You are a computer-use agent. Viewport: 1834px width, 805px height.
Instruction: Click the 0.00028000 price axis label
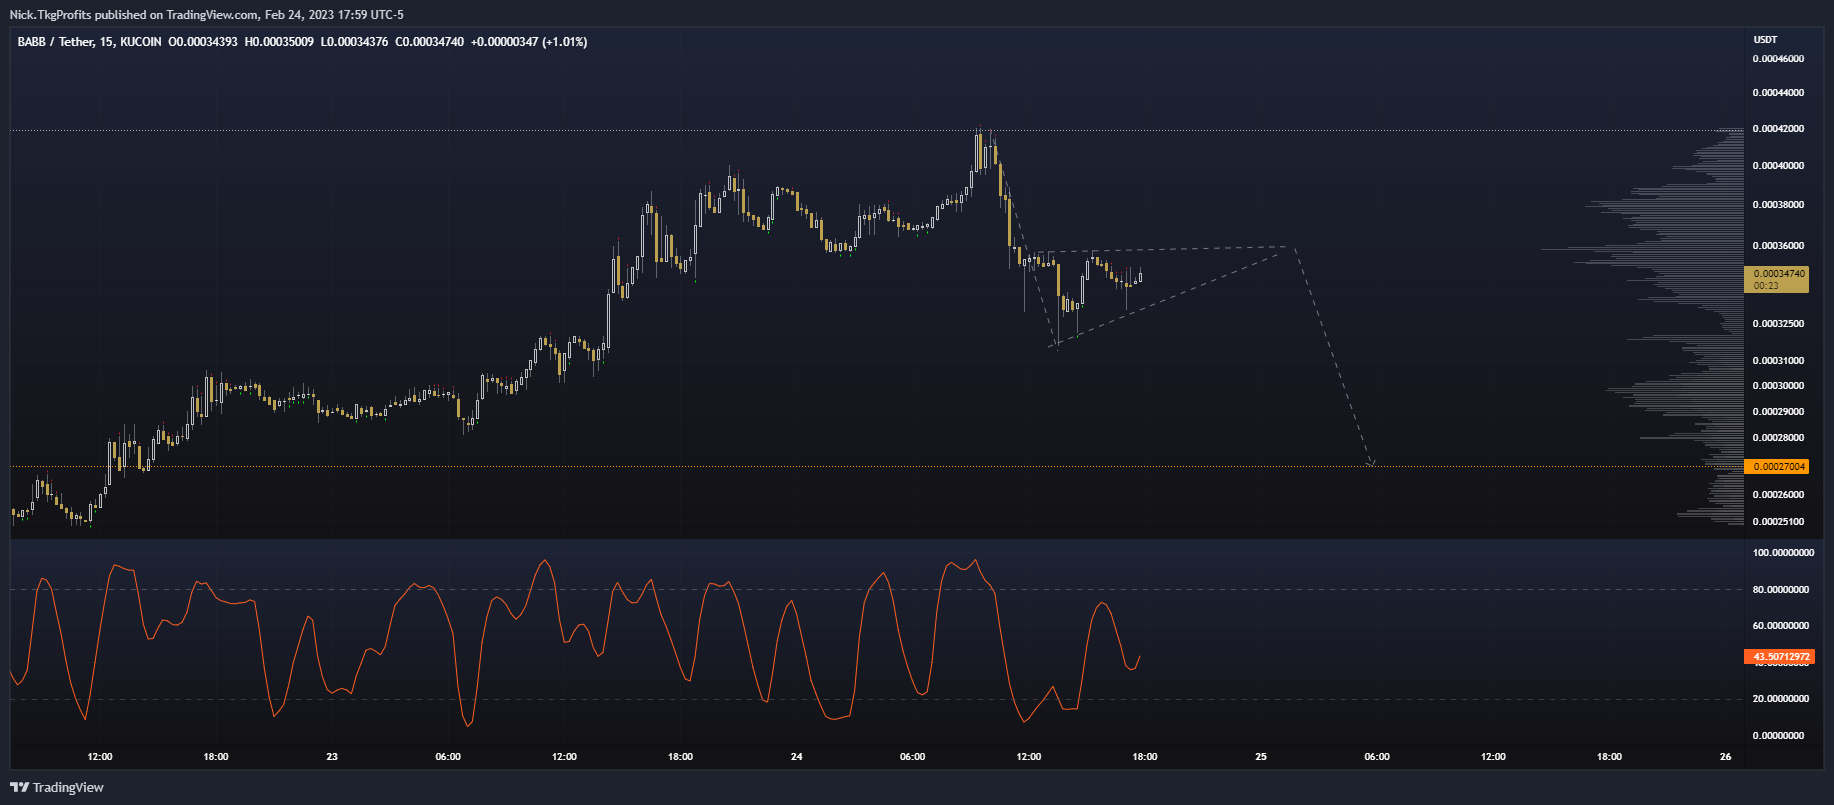point(1779,438)
